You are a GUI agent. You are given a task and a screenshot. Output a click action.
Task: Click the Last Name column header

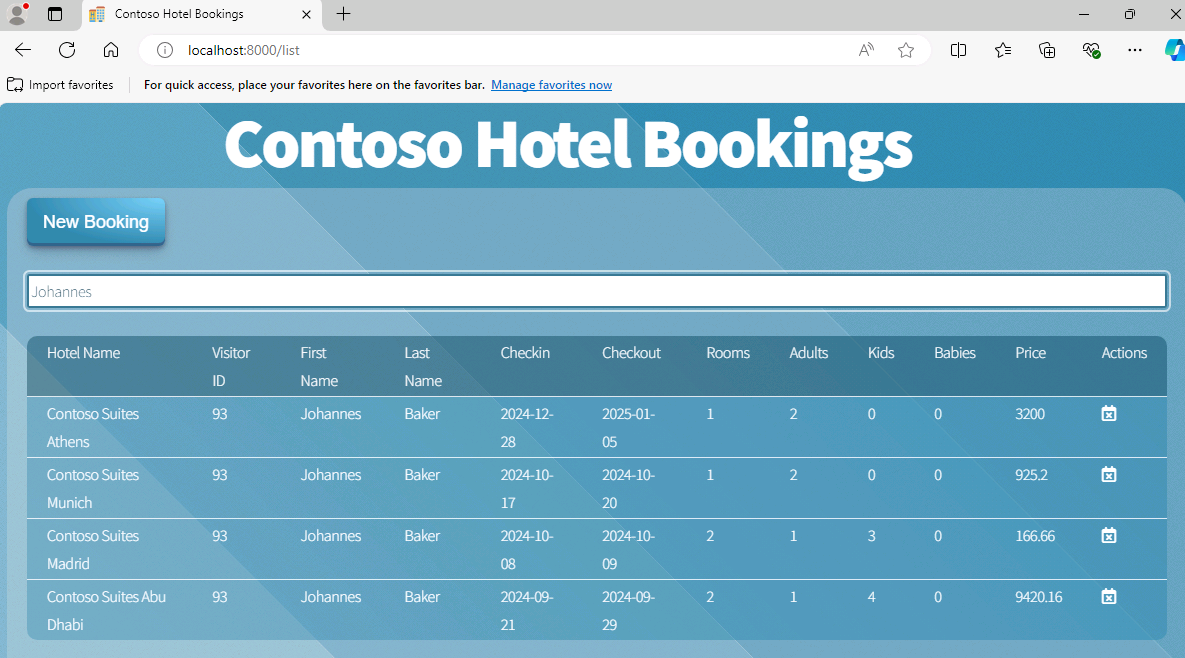point(423,366)
